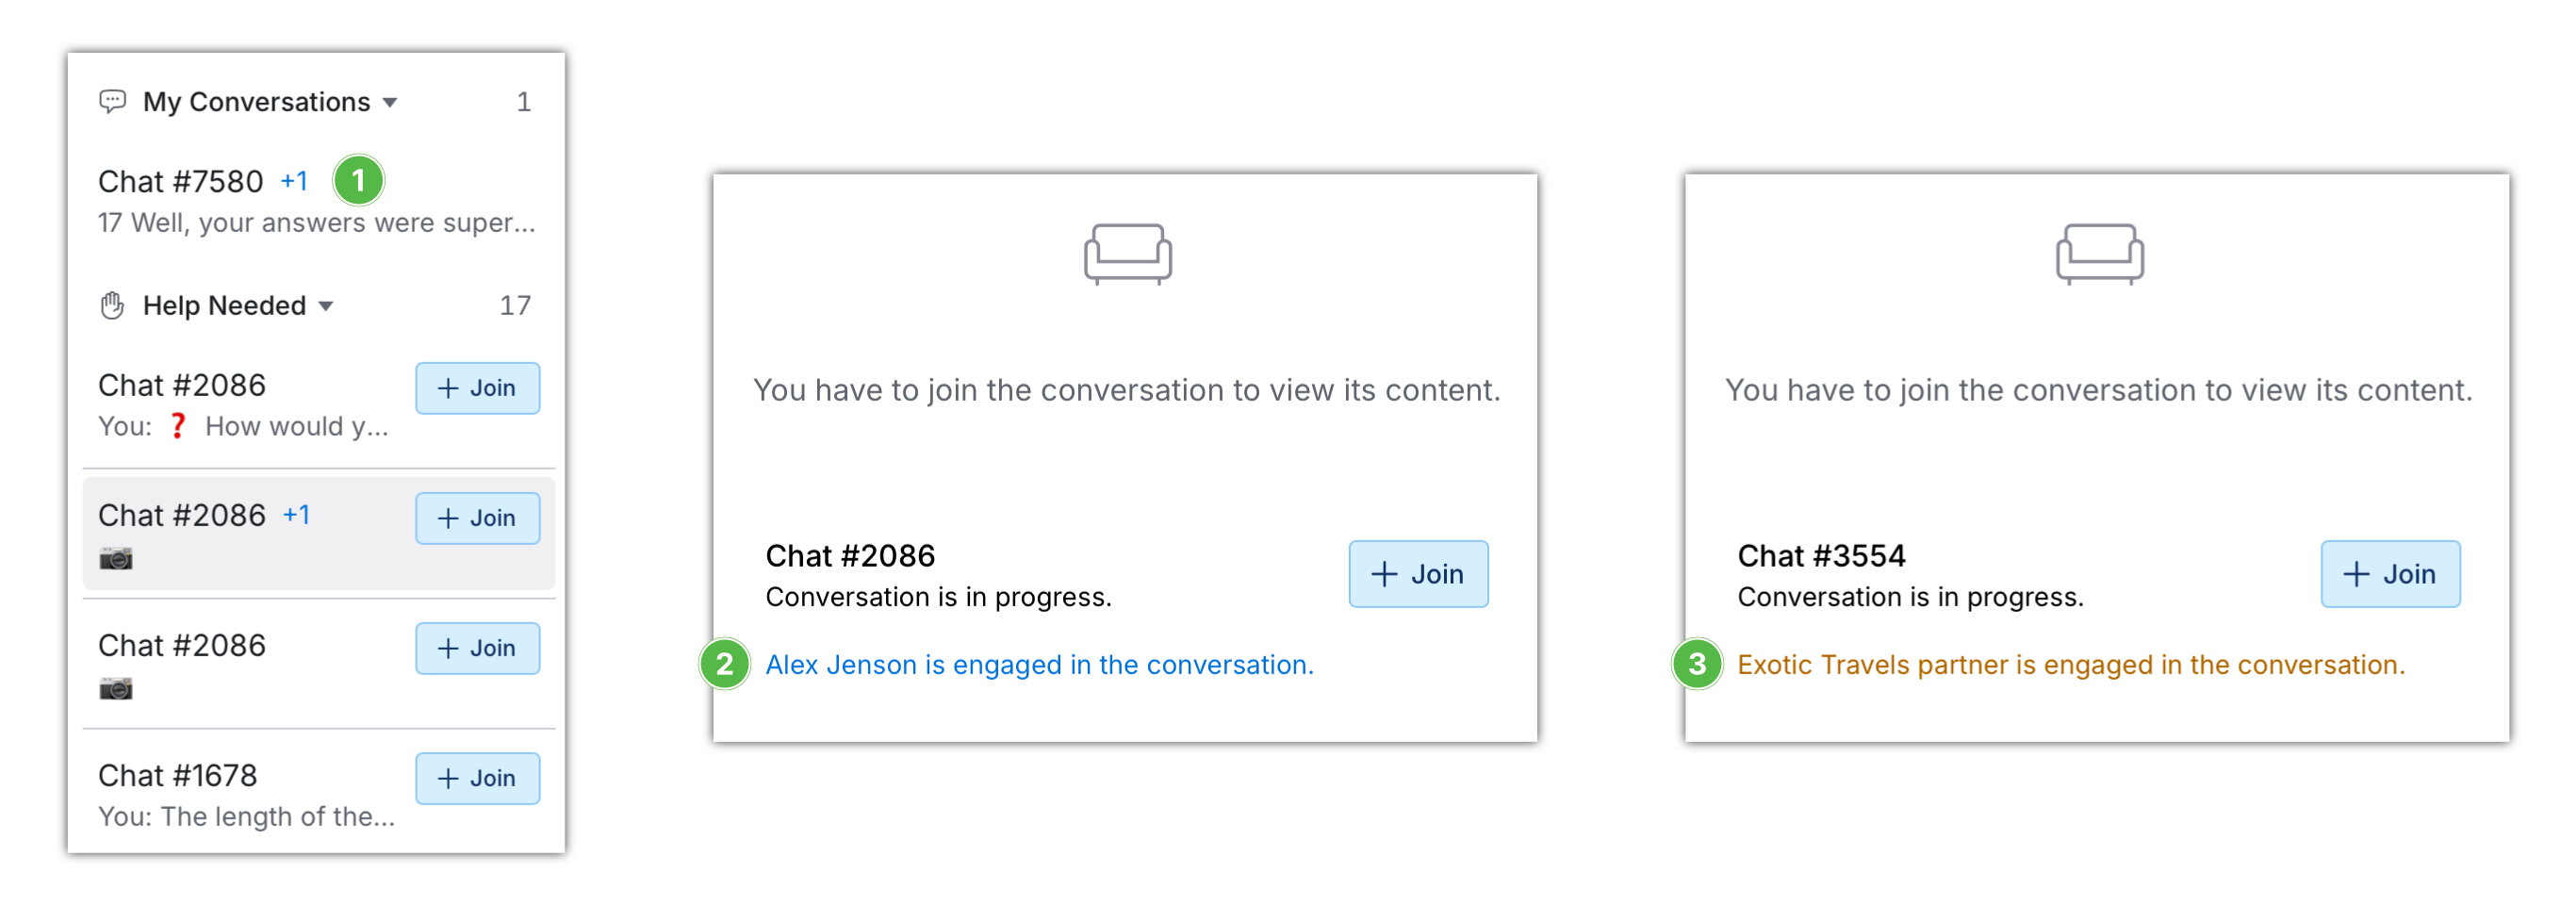This screenshot has width=2576, height=906.
Task: Join Chat #3554 conversation in progress
Action: (x=2389, y=574)
